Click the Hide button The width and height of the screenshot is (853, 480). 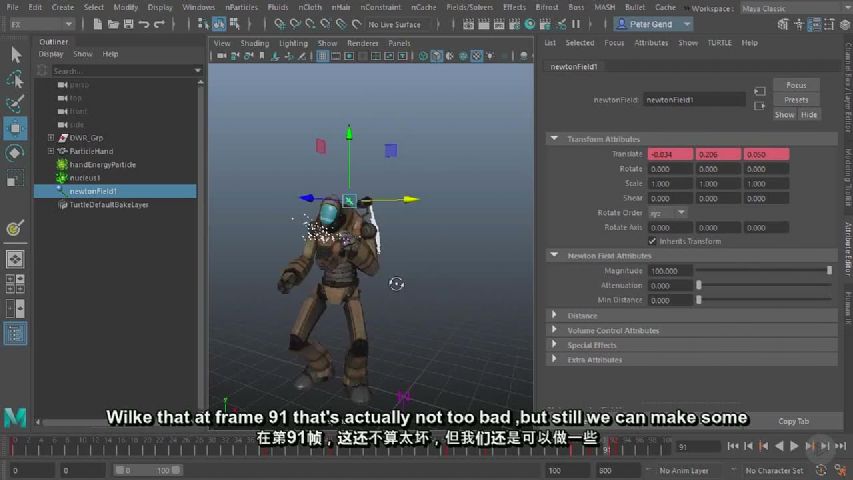click(x=808, y=115)
